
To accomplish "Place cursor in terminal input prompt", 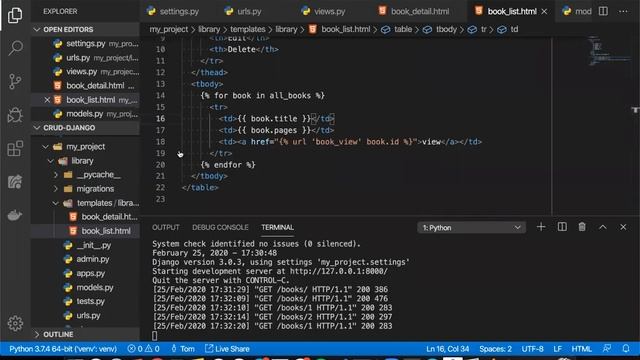I will pos(154,336).
